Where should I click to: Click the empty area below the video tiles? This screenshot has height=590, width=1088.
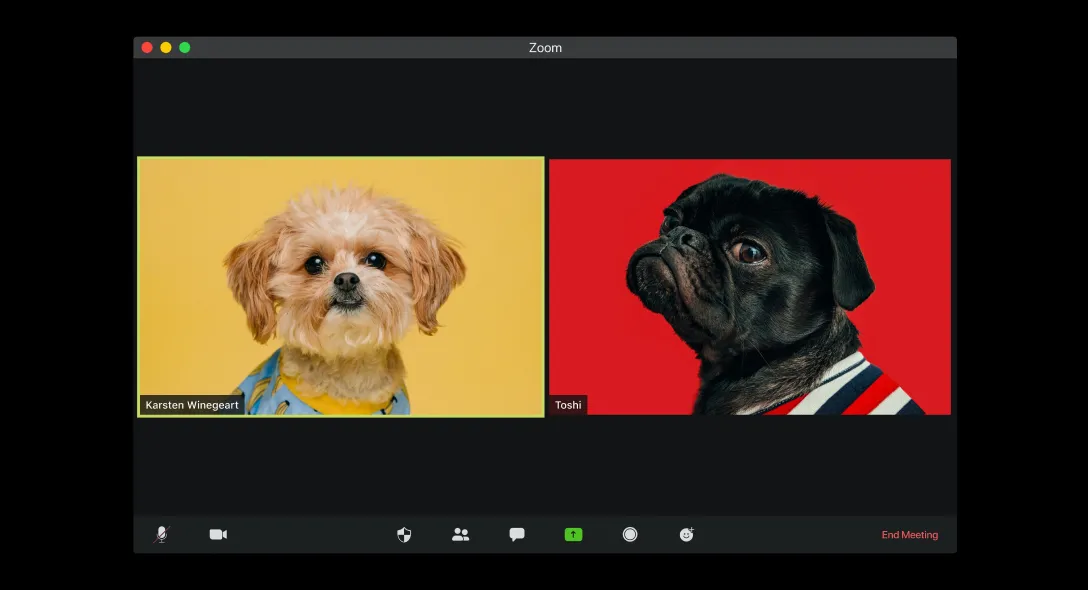tap(545, 465)
